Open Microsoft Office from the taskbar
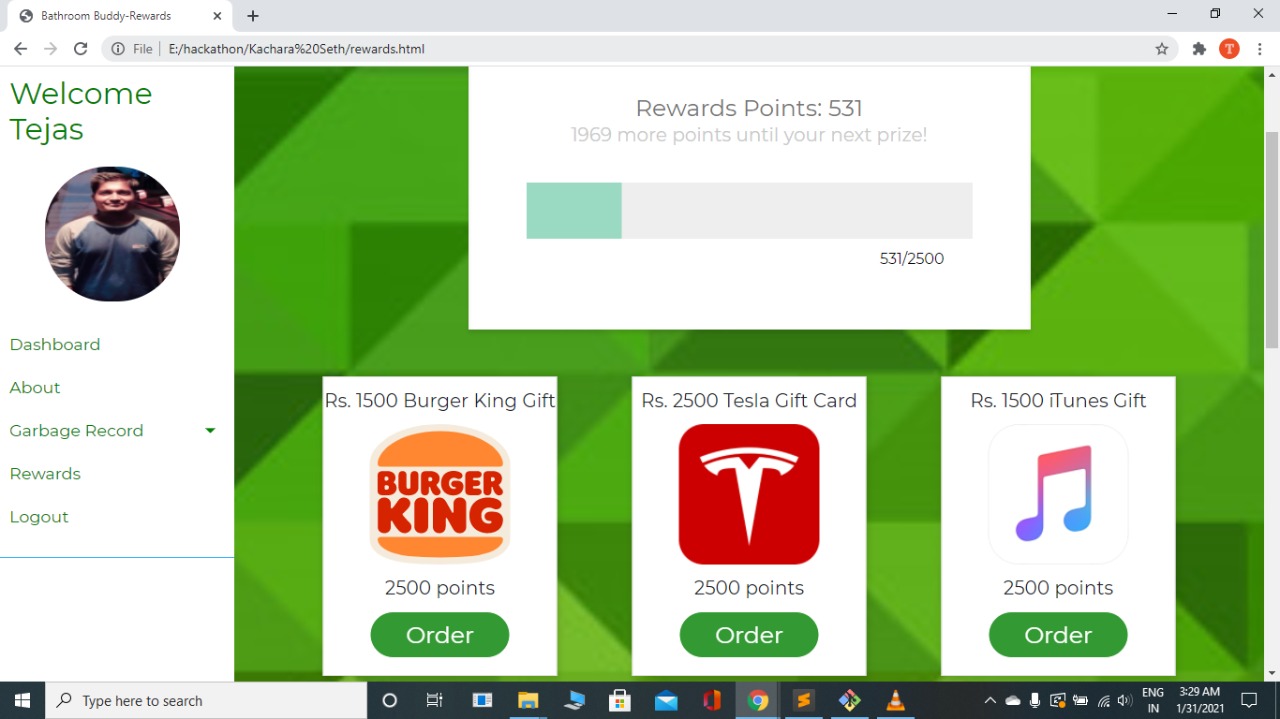 (712, 700)
